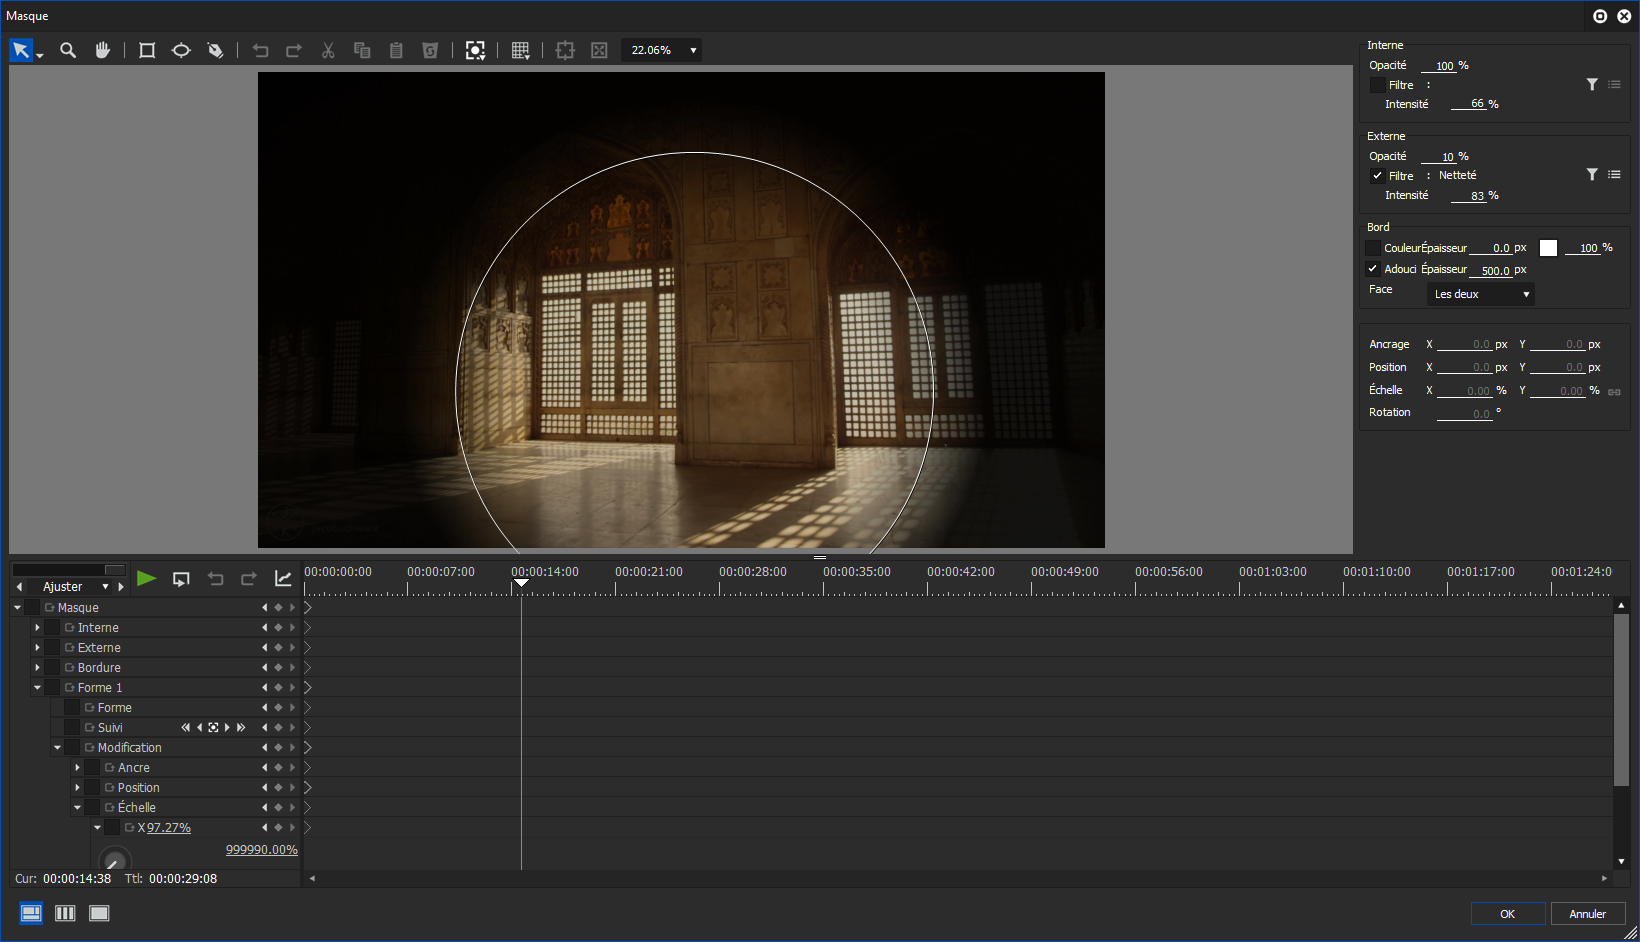Expand the Externe tree node
Screen dimensions: 1640x942
click(x=37, y=647)
